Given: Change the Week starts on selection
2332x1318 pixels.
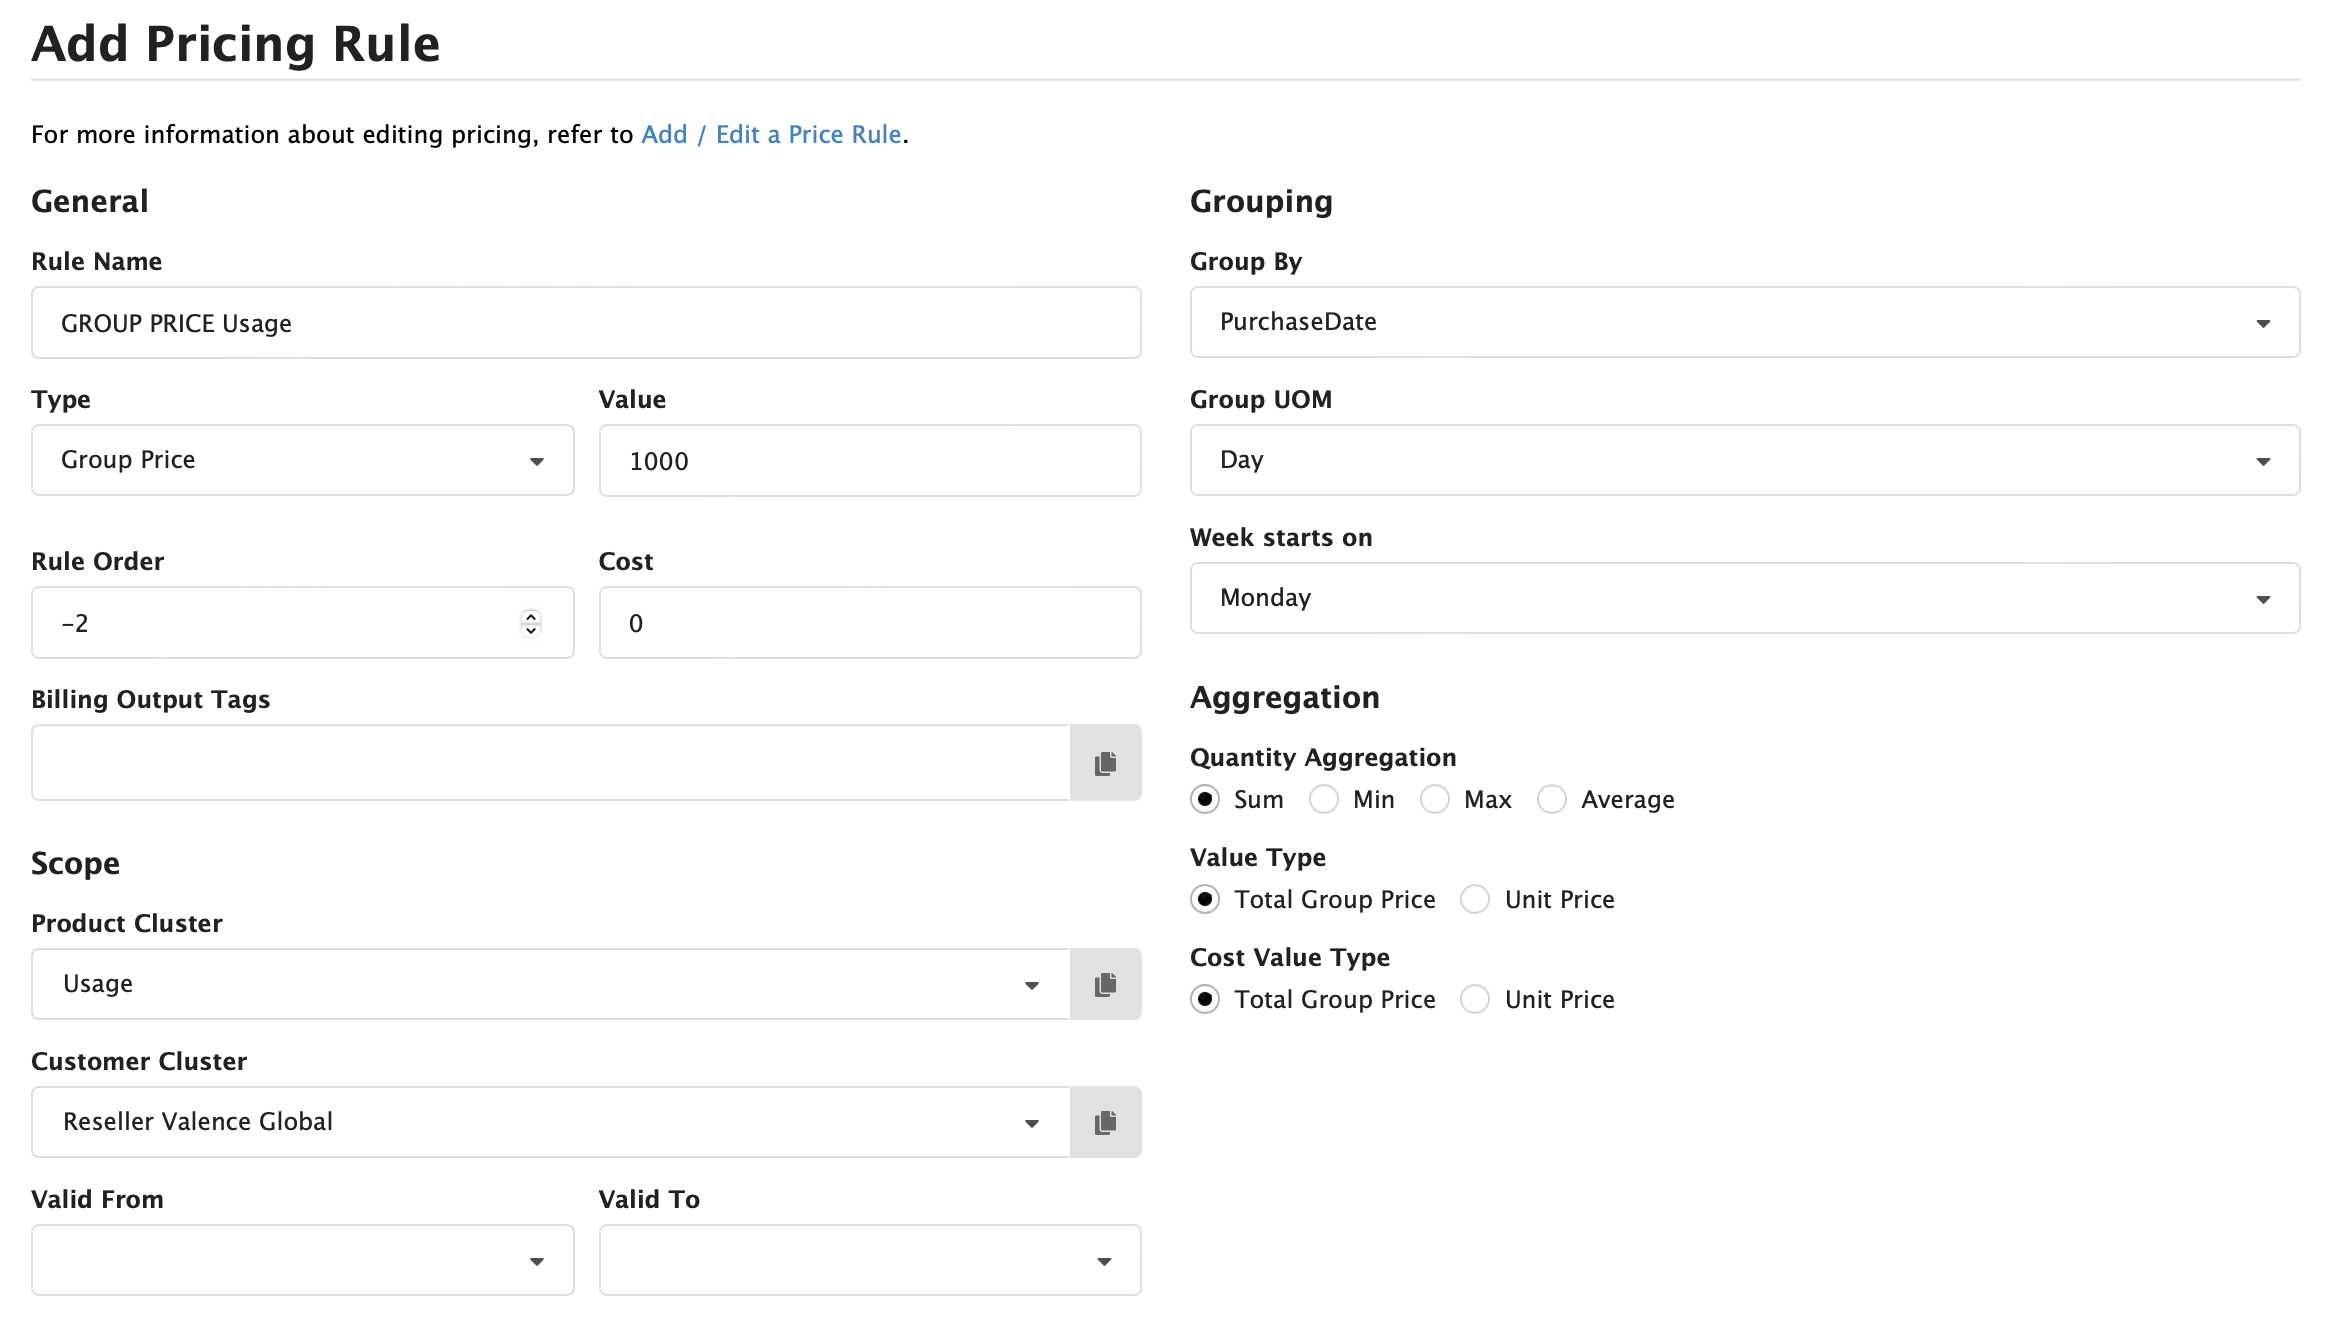Looking at the screenshot, I should click(2265, 598).
